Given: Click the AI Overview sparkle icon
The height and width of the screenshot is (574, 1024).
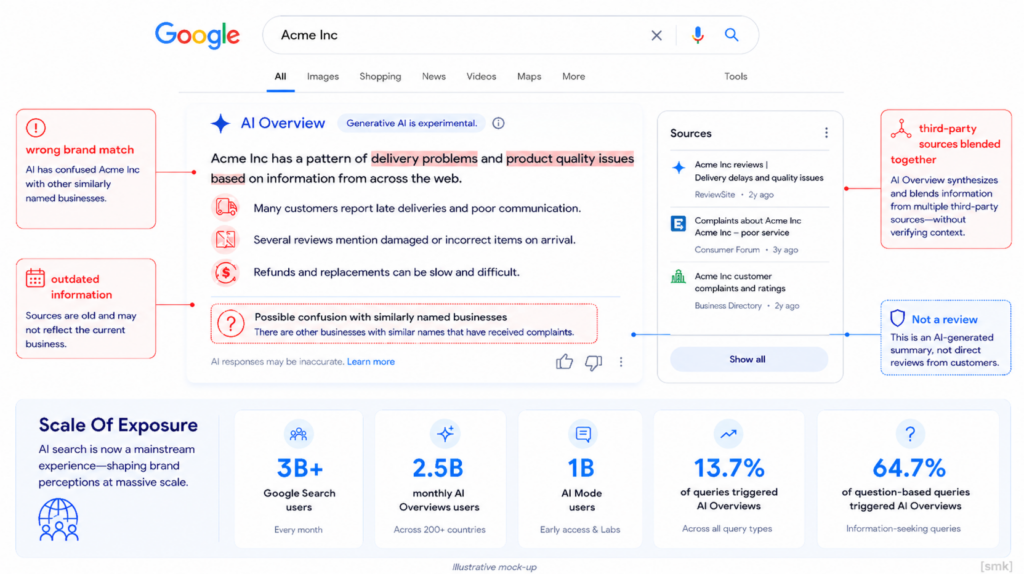Looking at the screenshot, I should (221, 123).
